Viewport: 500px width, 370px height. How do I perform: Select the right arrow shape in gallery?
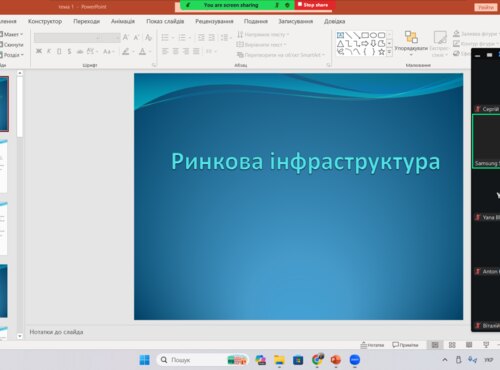pos(365,44)
